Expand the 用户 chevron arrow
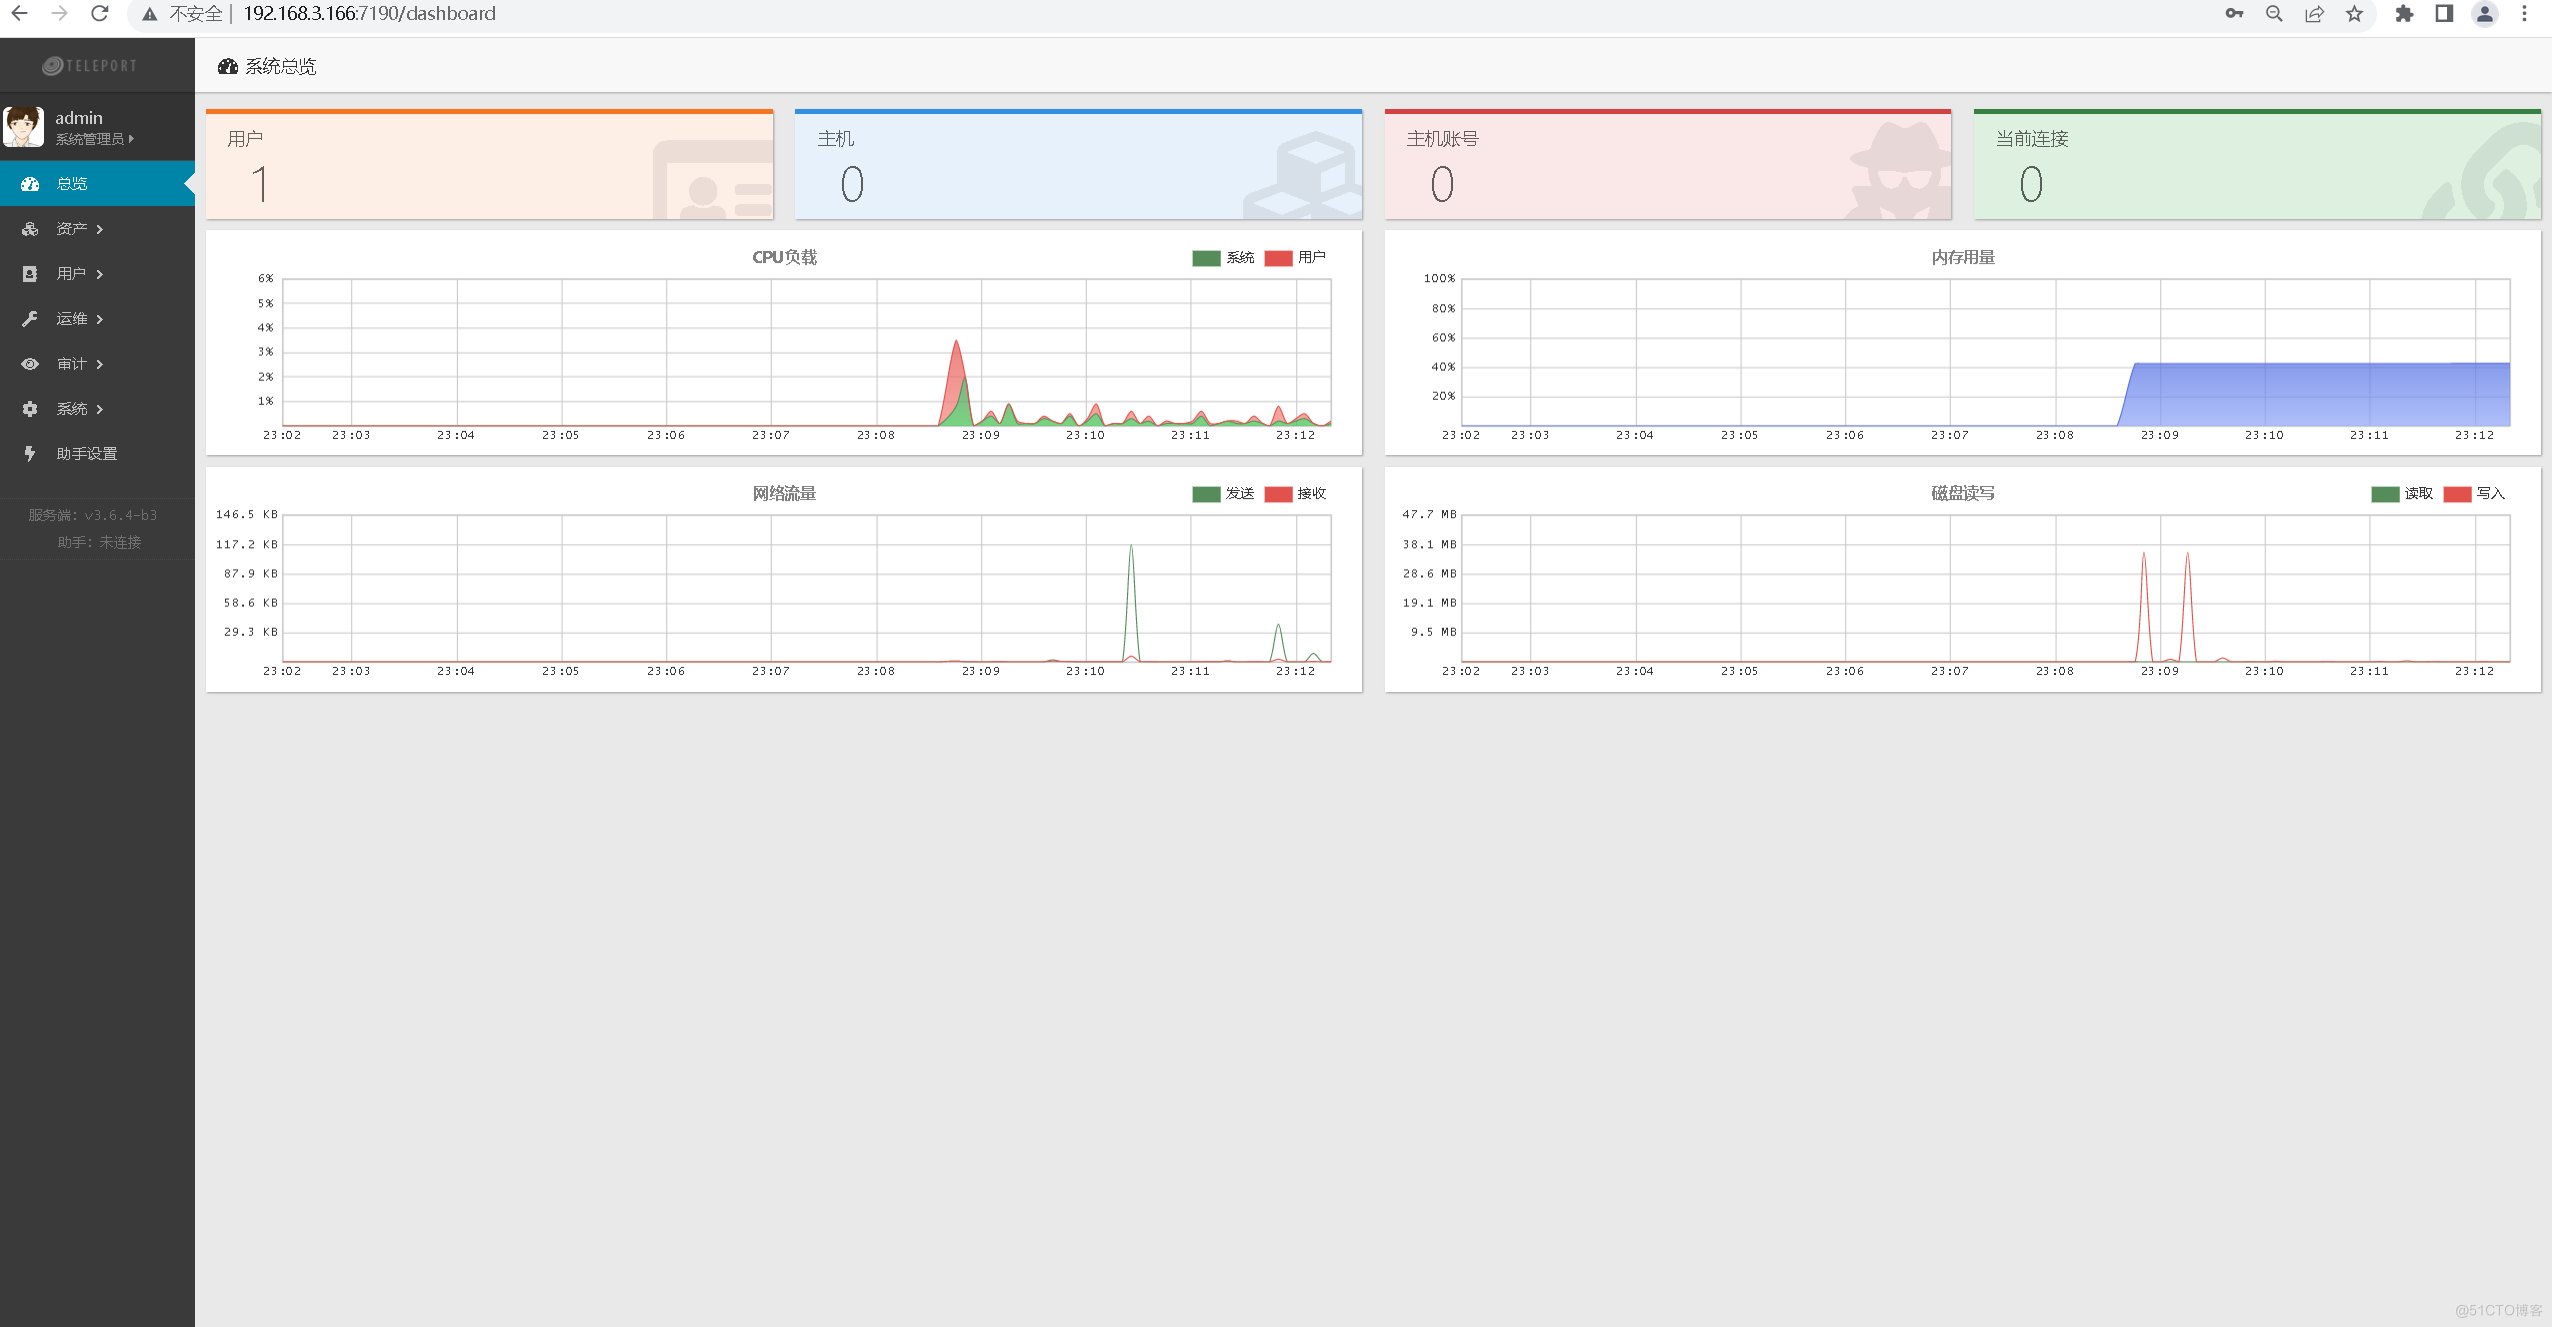Image resolution: width=2552 pixels, height=1327 pixels. point(100,274)
